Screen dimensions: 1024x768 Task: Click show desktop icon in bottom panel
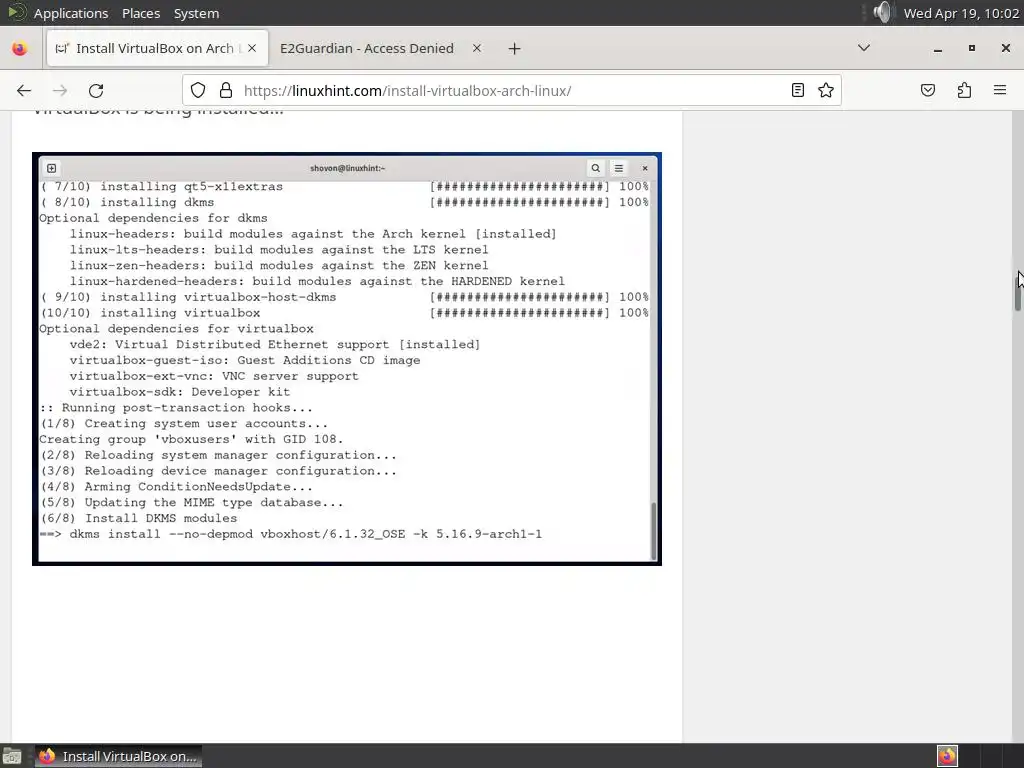click(x=12, y=756)
